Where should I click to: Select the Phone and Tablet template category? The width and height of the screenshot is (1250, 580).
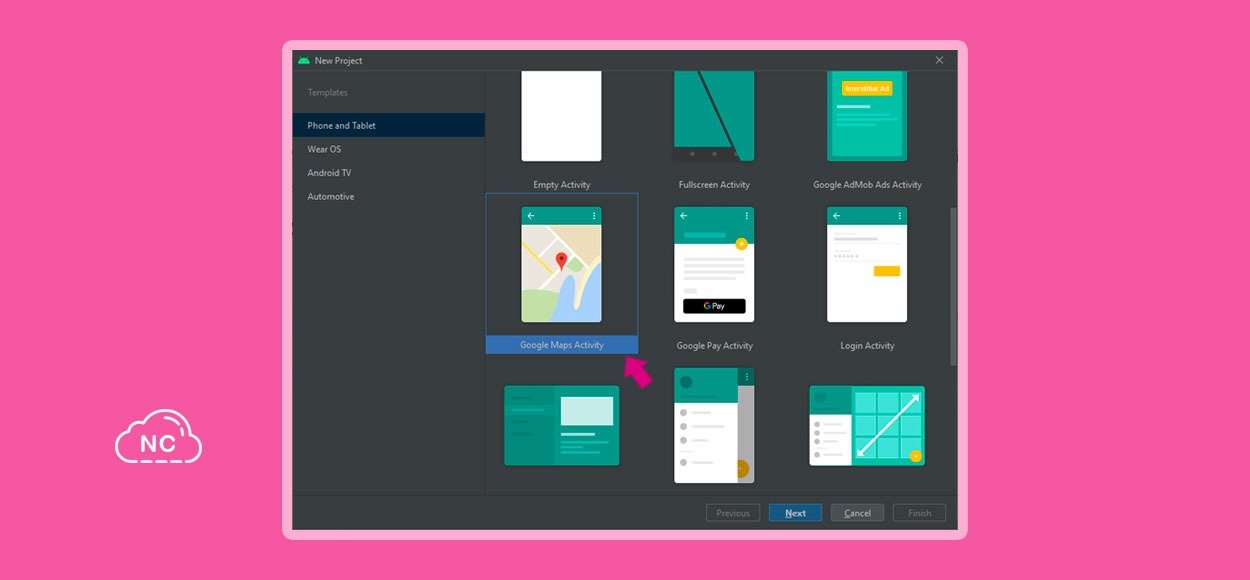[x=388, y=125]
